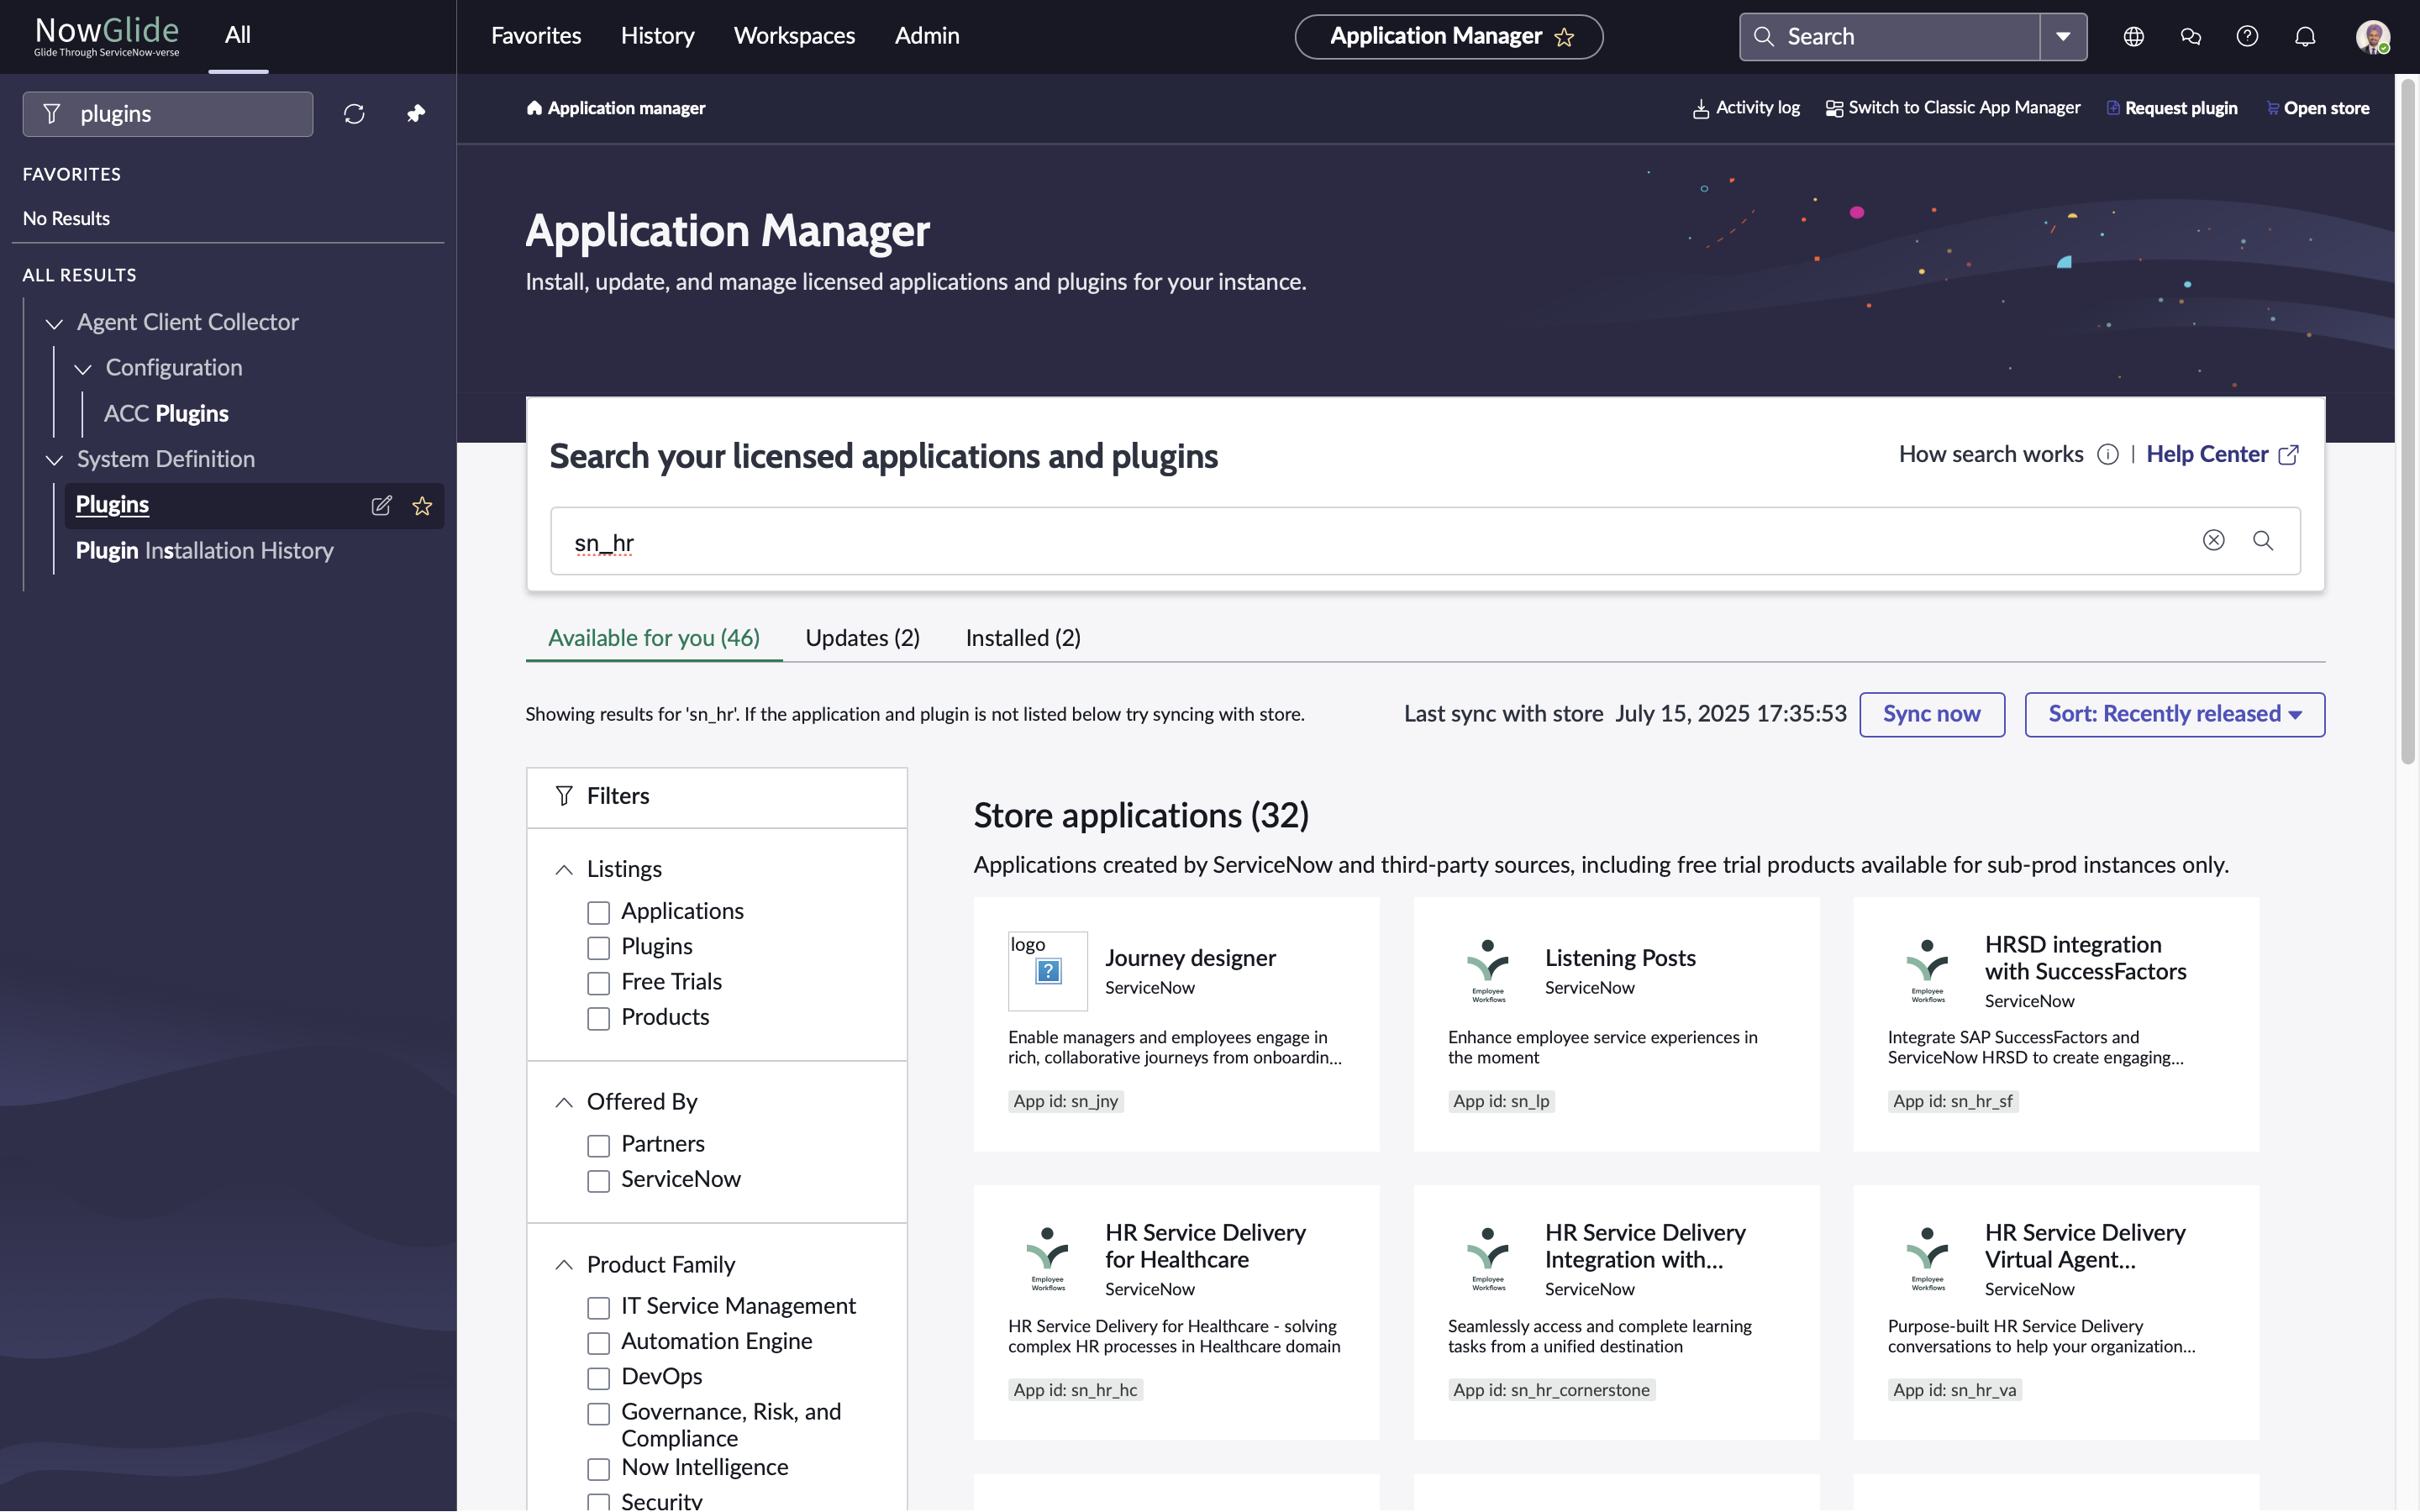Click Request plugin
Image resolution: width=2420 pixels, height=1512 pixels.
click(x=2171, y=108)
